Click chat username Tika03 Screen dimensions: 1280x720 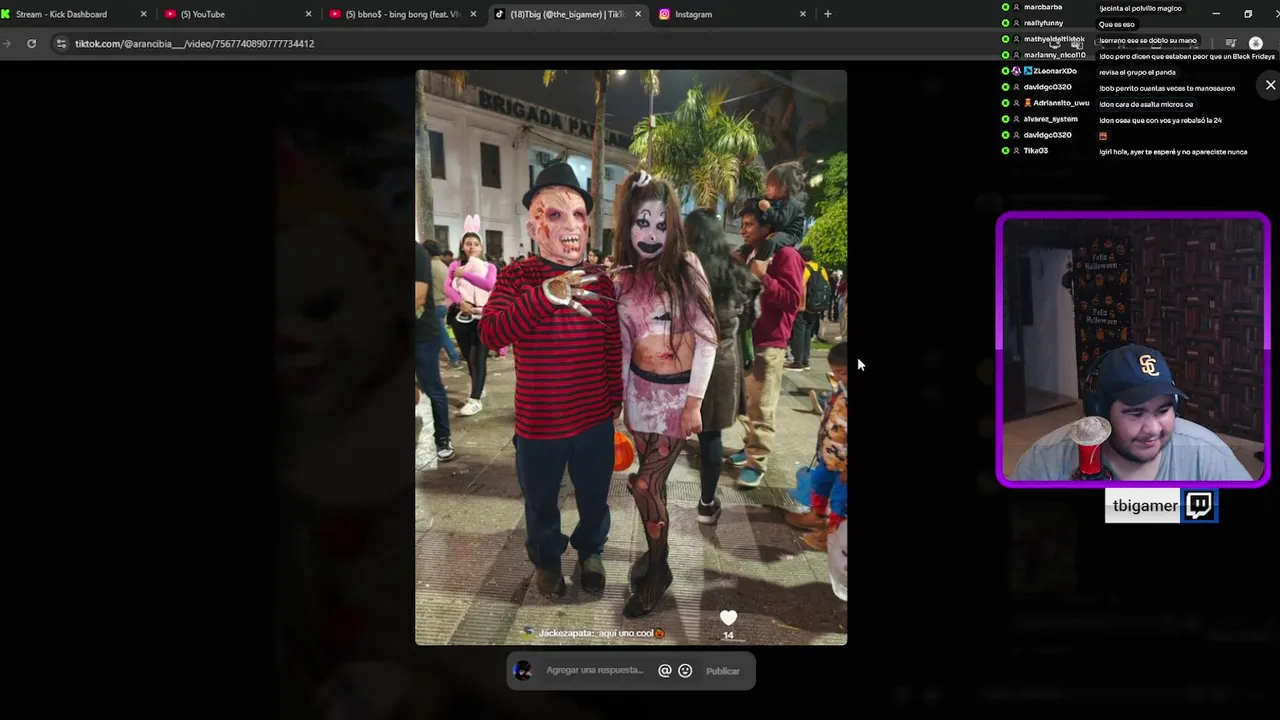pyautogui.click(x=1035, y=151)
